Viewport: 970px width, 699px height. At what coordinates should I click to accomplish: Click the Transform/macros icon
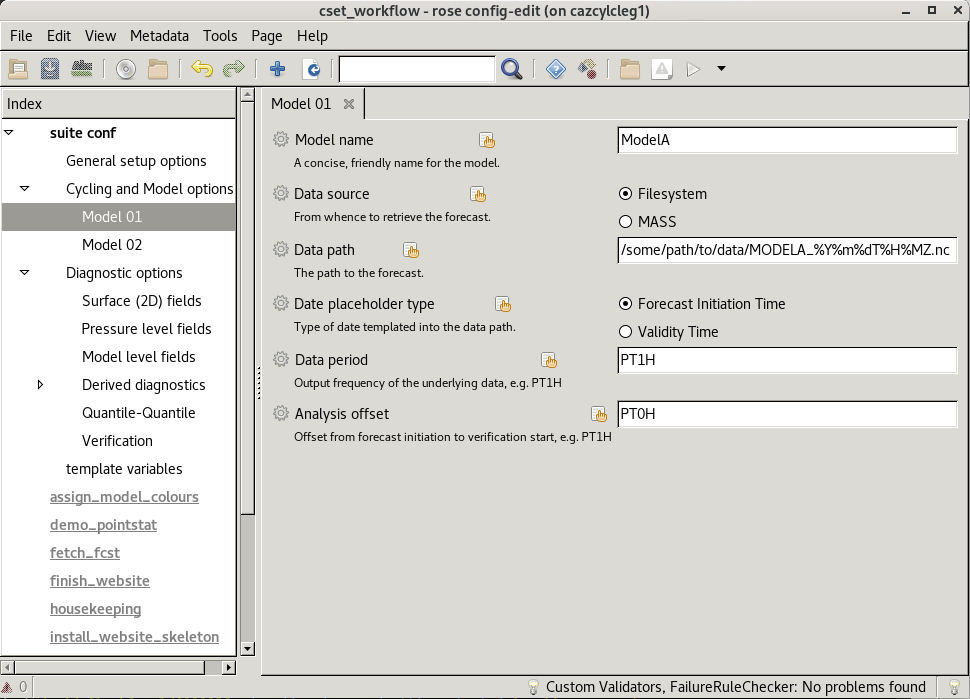587,69
